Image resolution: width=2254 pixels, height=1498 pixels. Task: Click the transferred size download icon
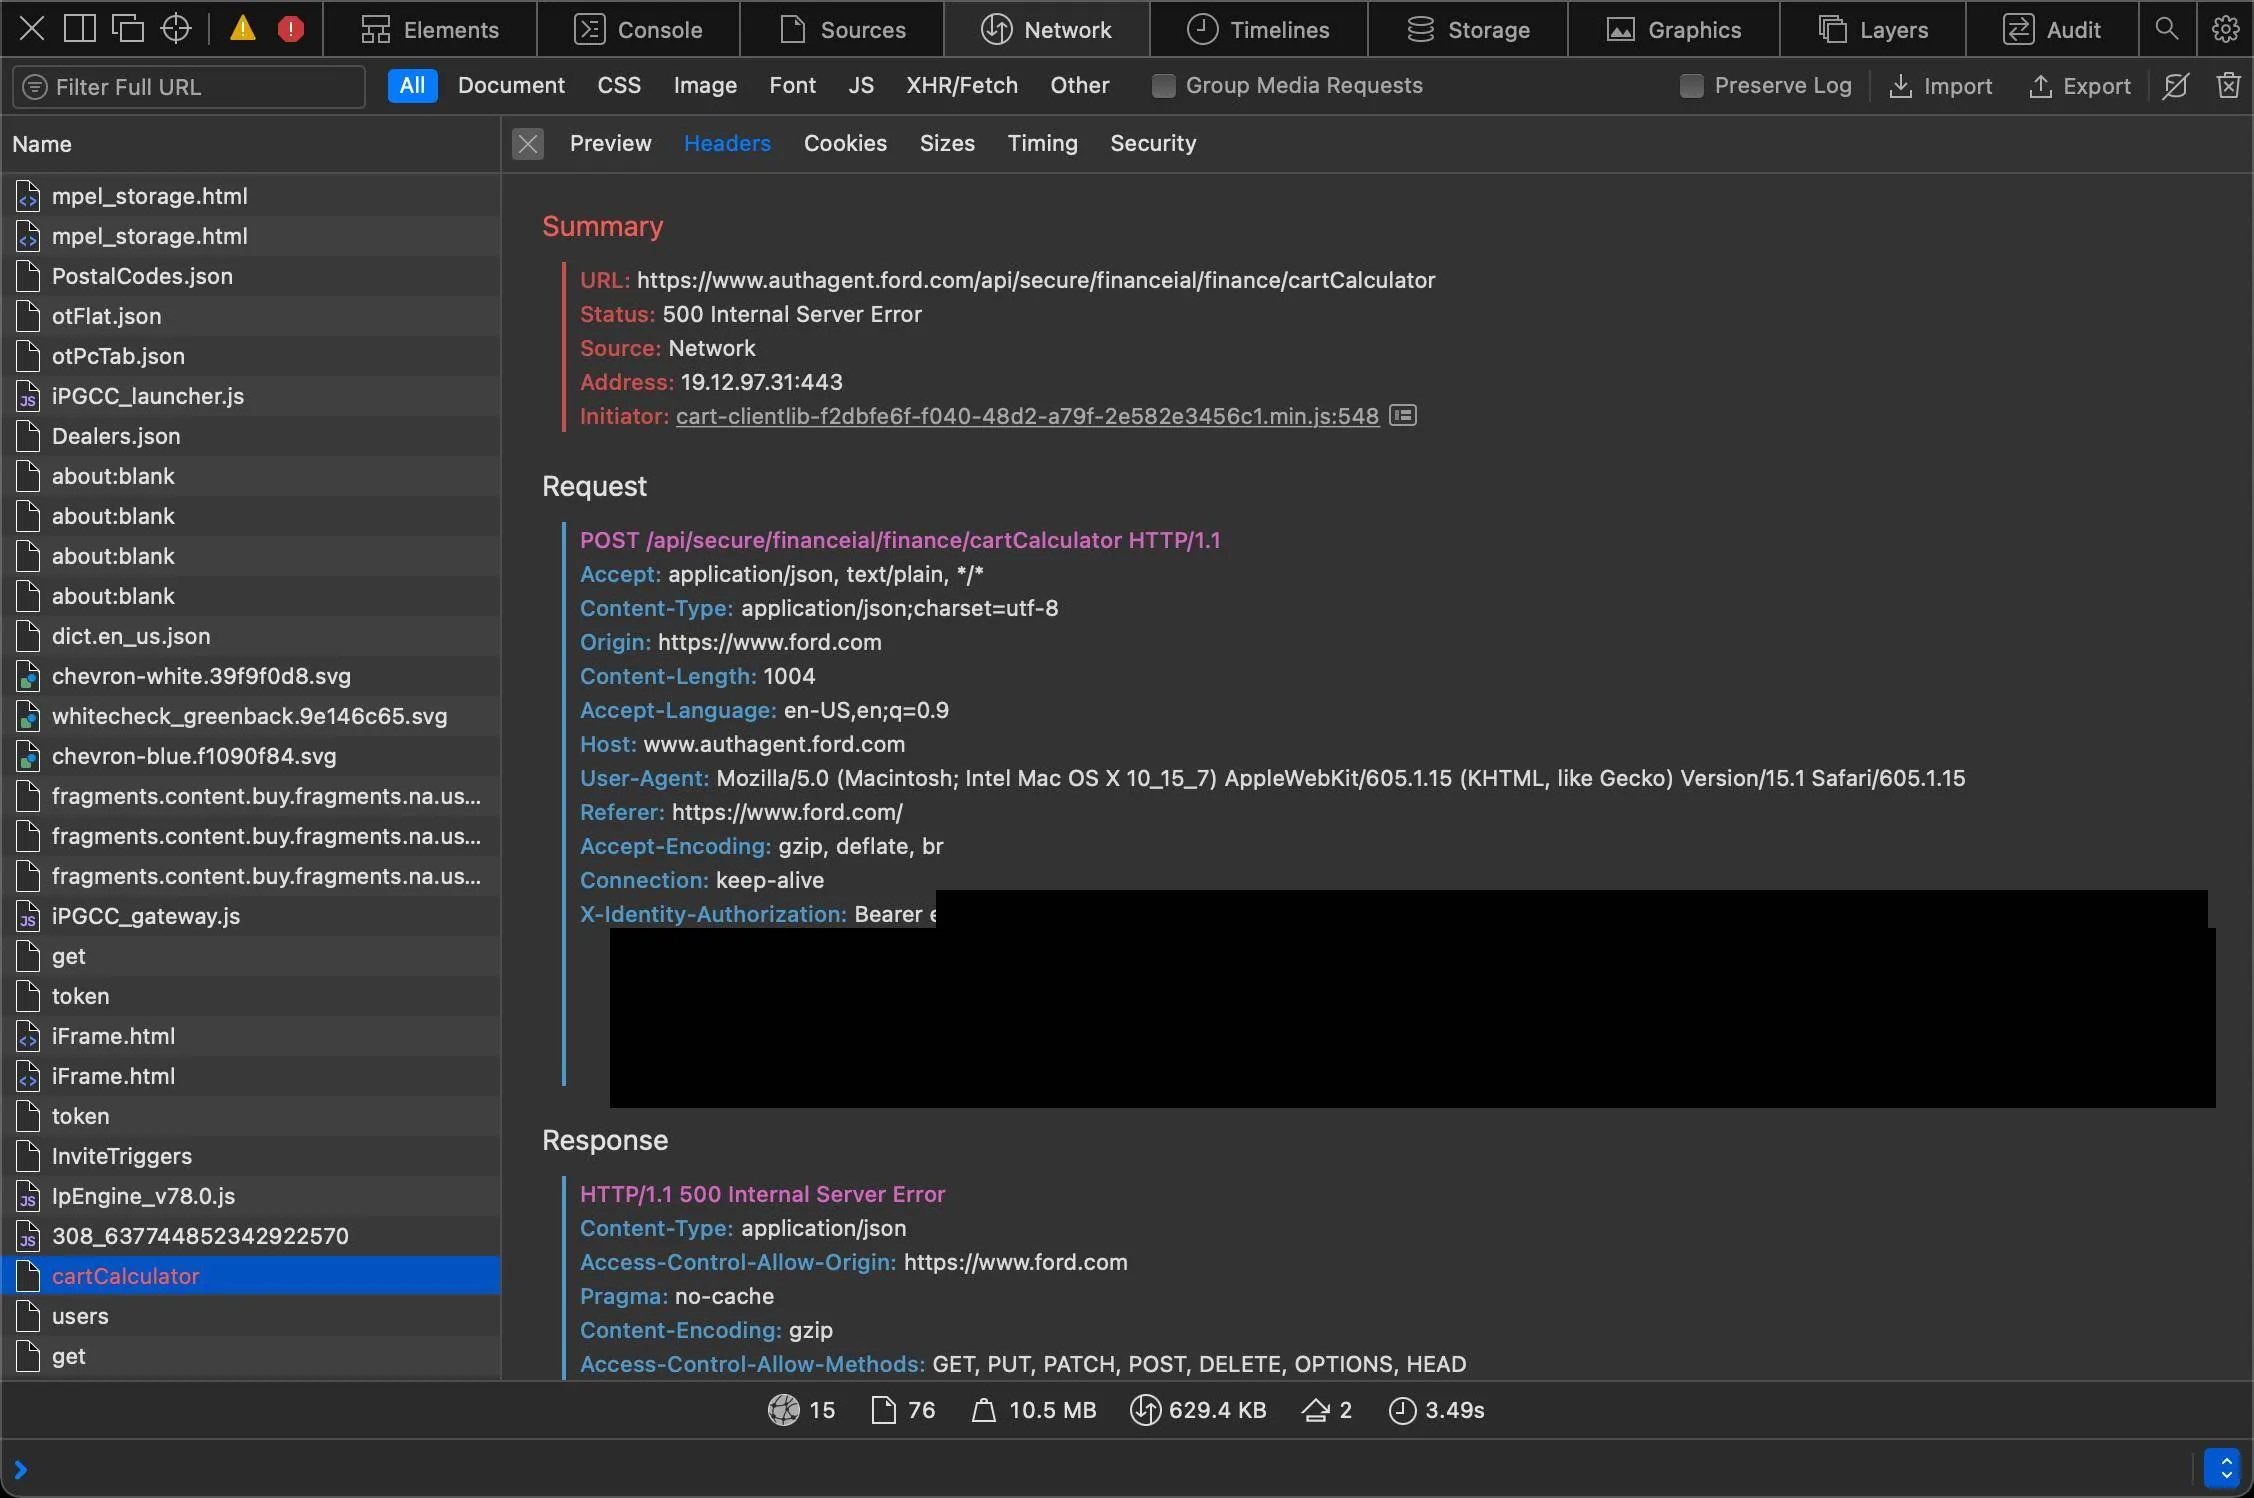[1145, 1410]
